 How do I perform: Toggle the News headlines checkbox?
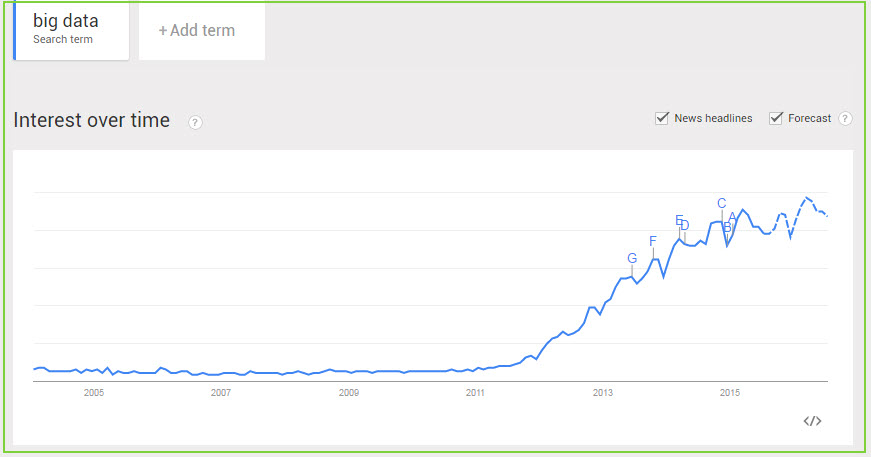point(662,118)
